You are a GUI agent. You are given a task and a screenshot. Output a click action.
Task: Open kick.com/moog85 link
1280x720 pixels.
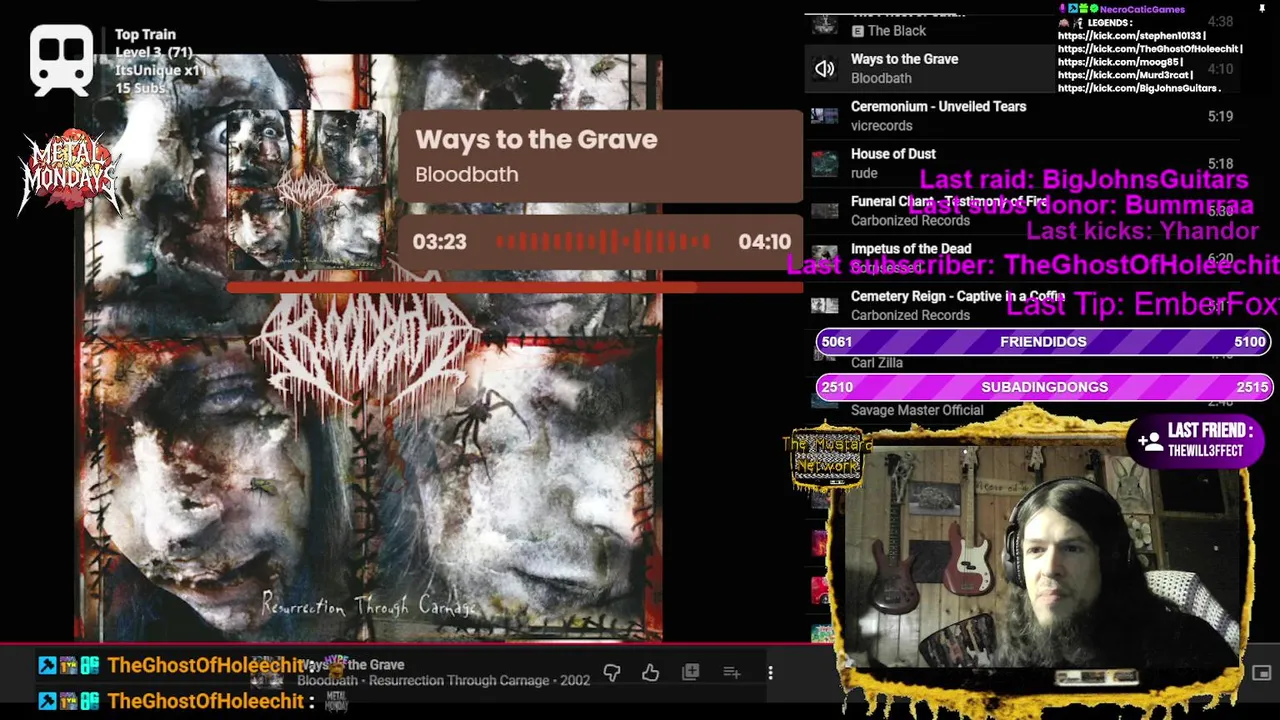click(1119, 62)
